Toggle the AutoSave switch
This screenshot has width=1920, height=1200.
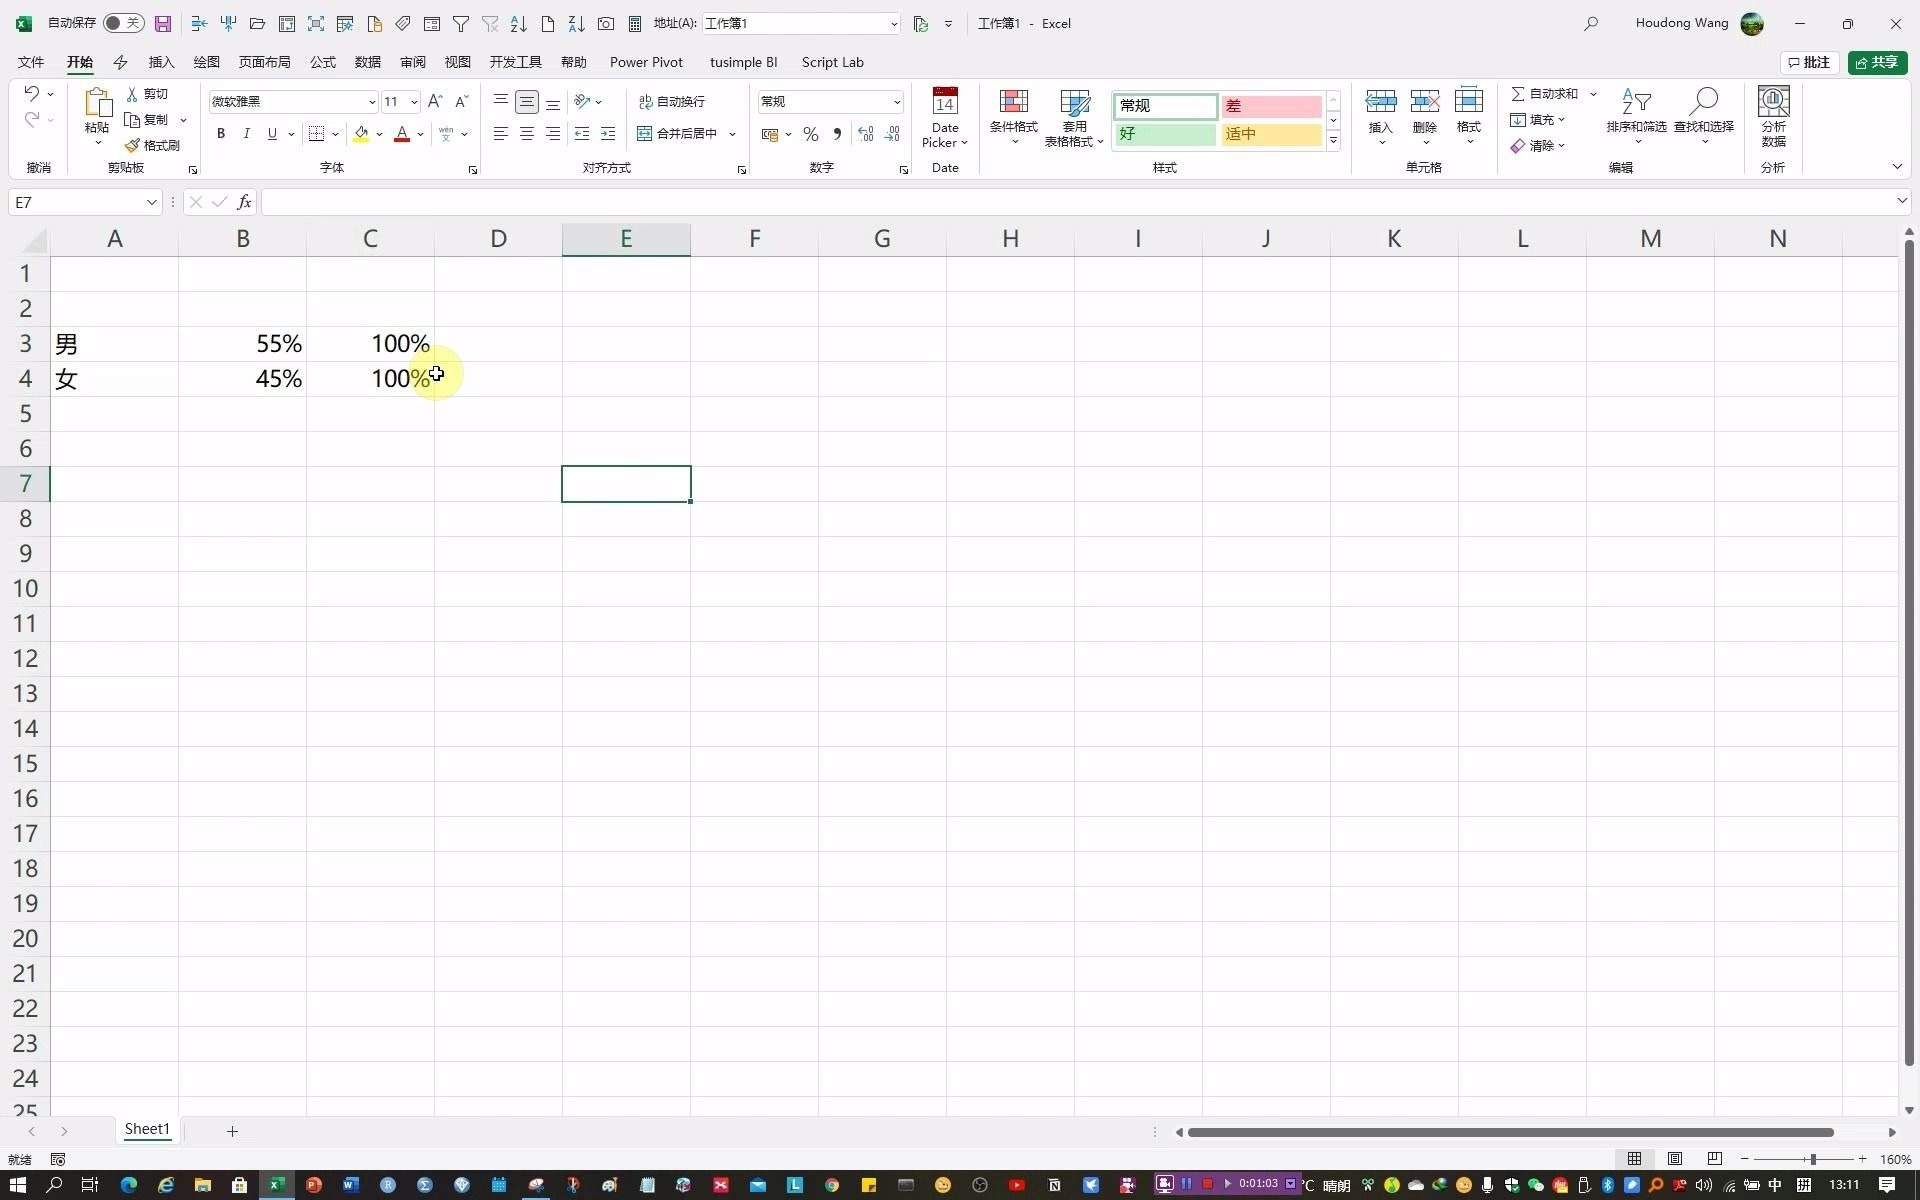click(x=123, y=23)
